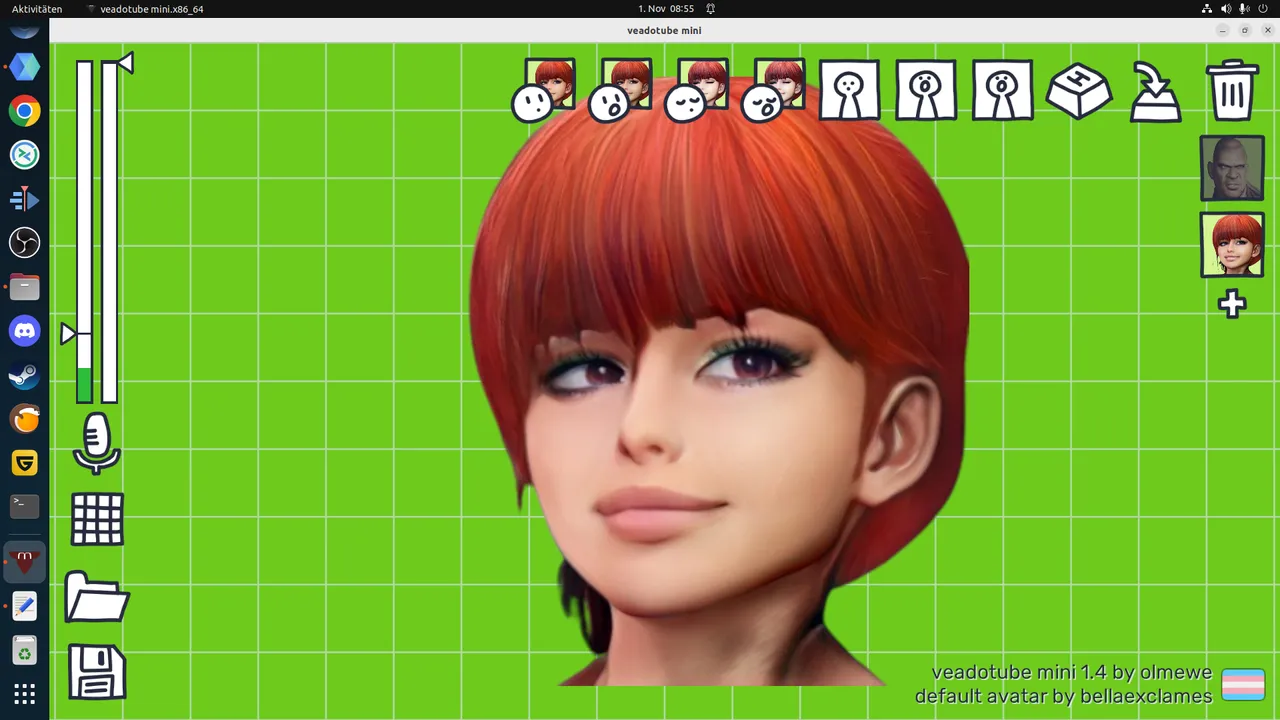This screenshot has height=720, width=1280.
Task: Open Discord from the dock
Action: tap(25, 331)
